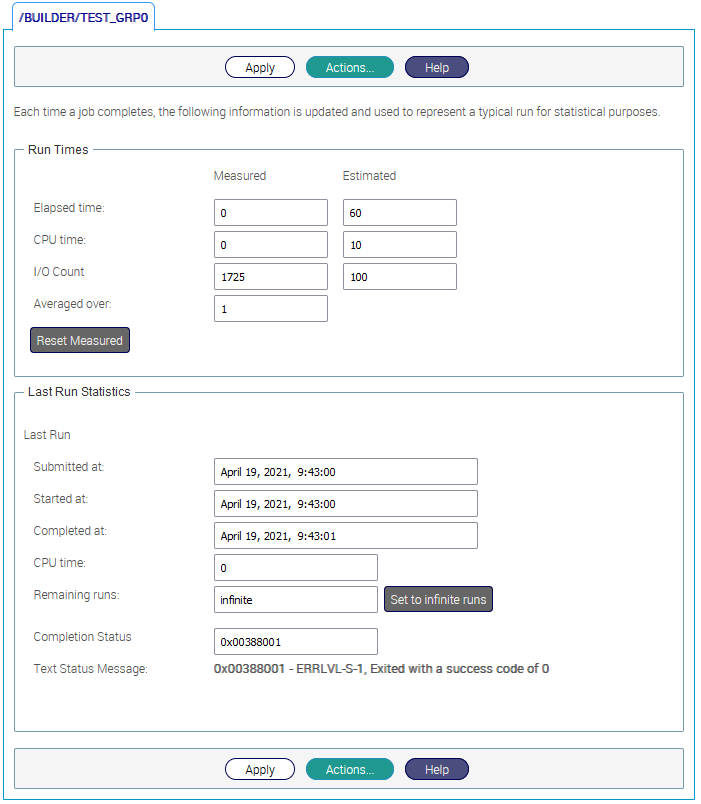Click Apply in the bottom button bar

[x=260, y=770]
